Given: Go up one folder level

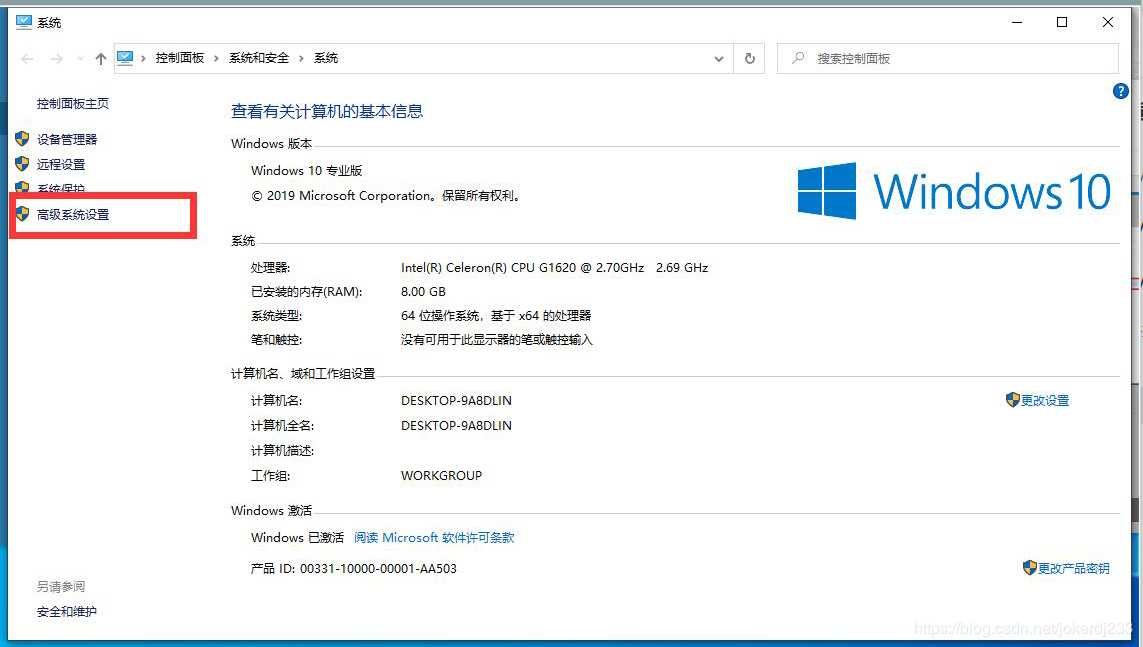Looking at the screenshot, I should pyautogui.click(x=101, y=59).
